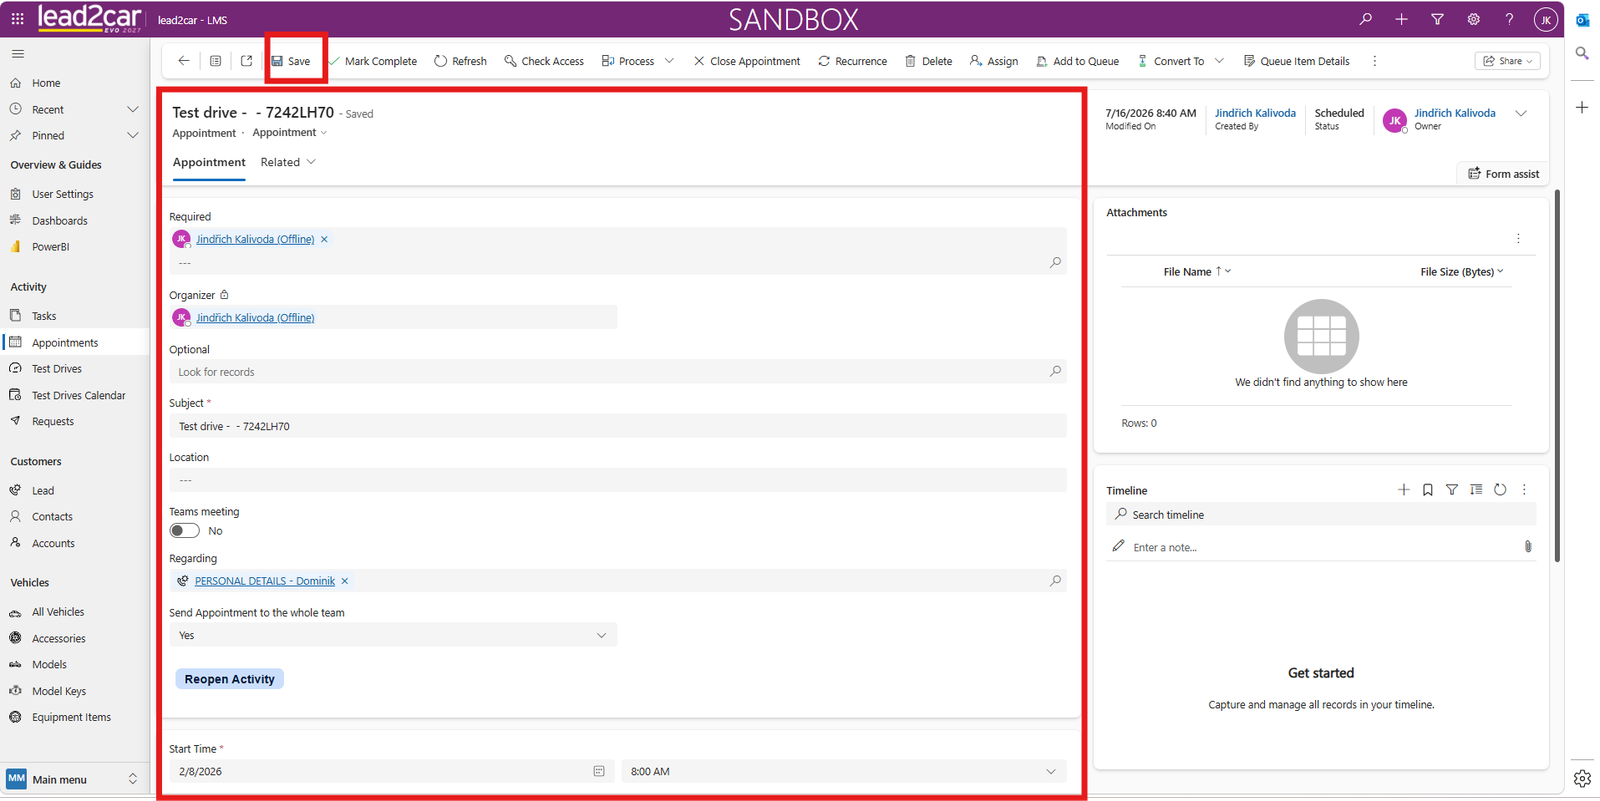Open the advanced filter funnel in the header

click(x=1437, y=19)
